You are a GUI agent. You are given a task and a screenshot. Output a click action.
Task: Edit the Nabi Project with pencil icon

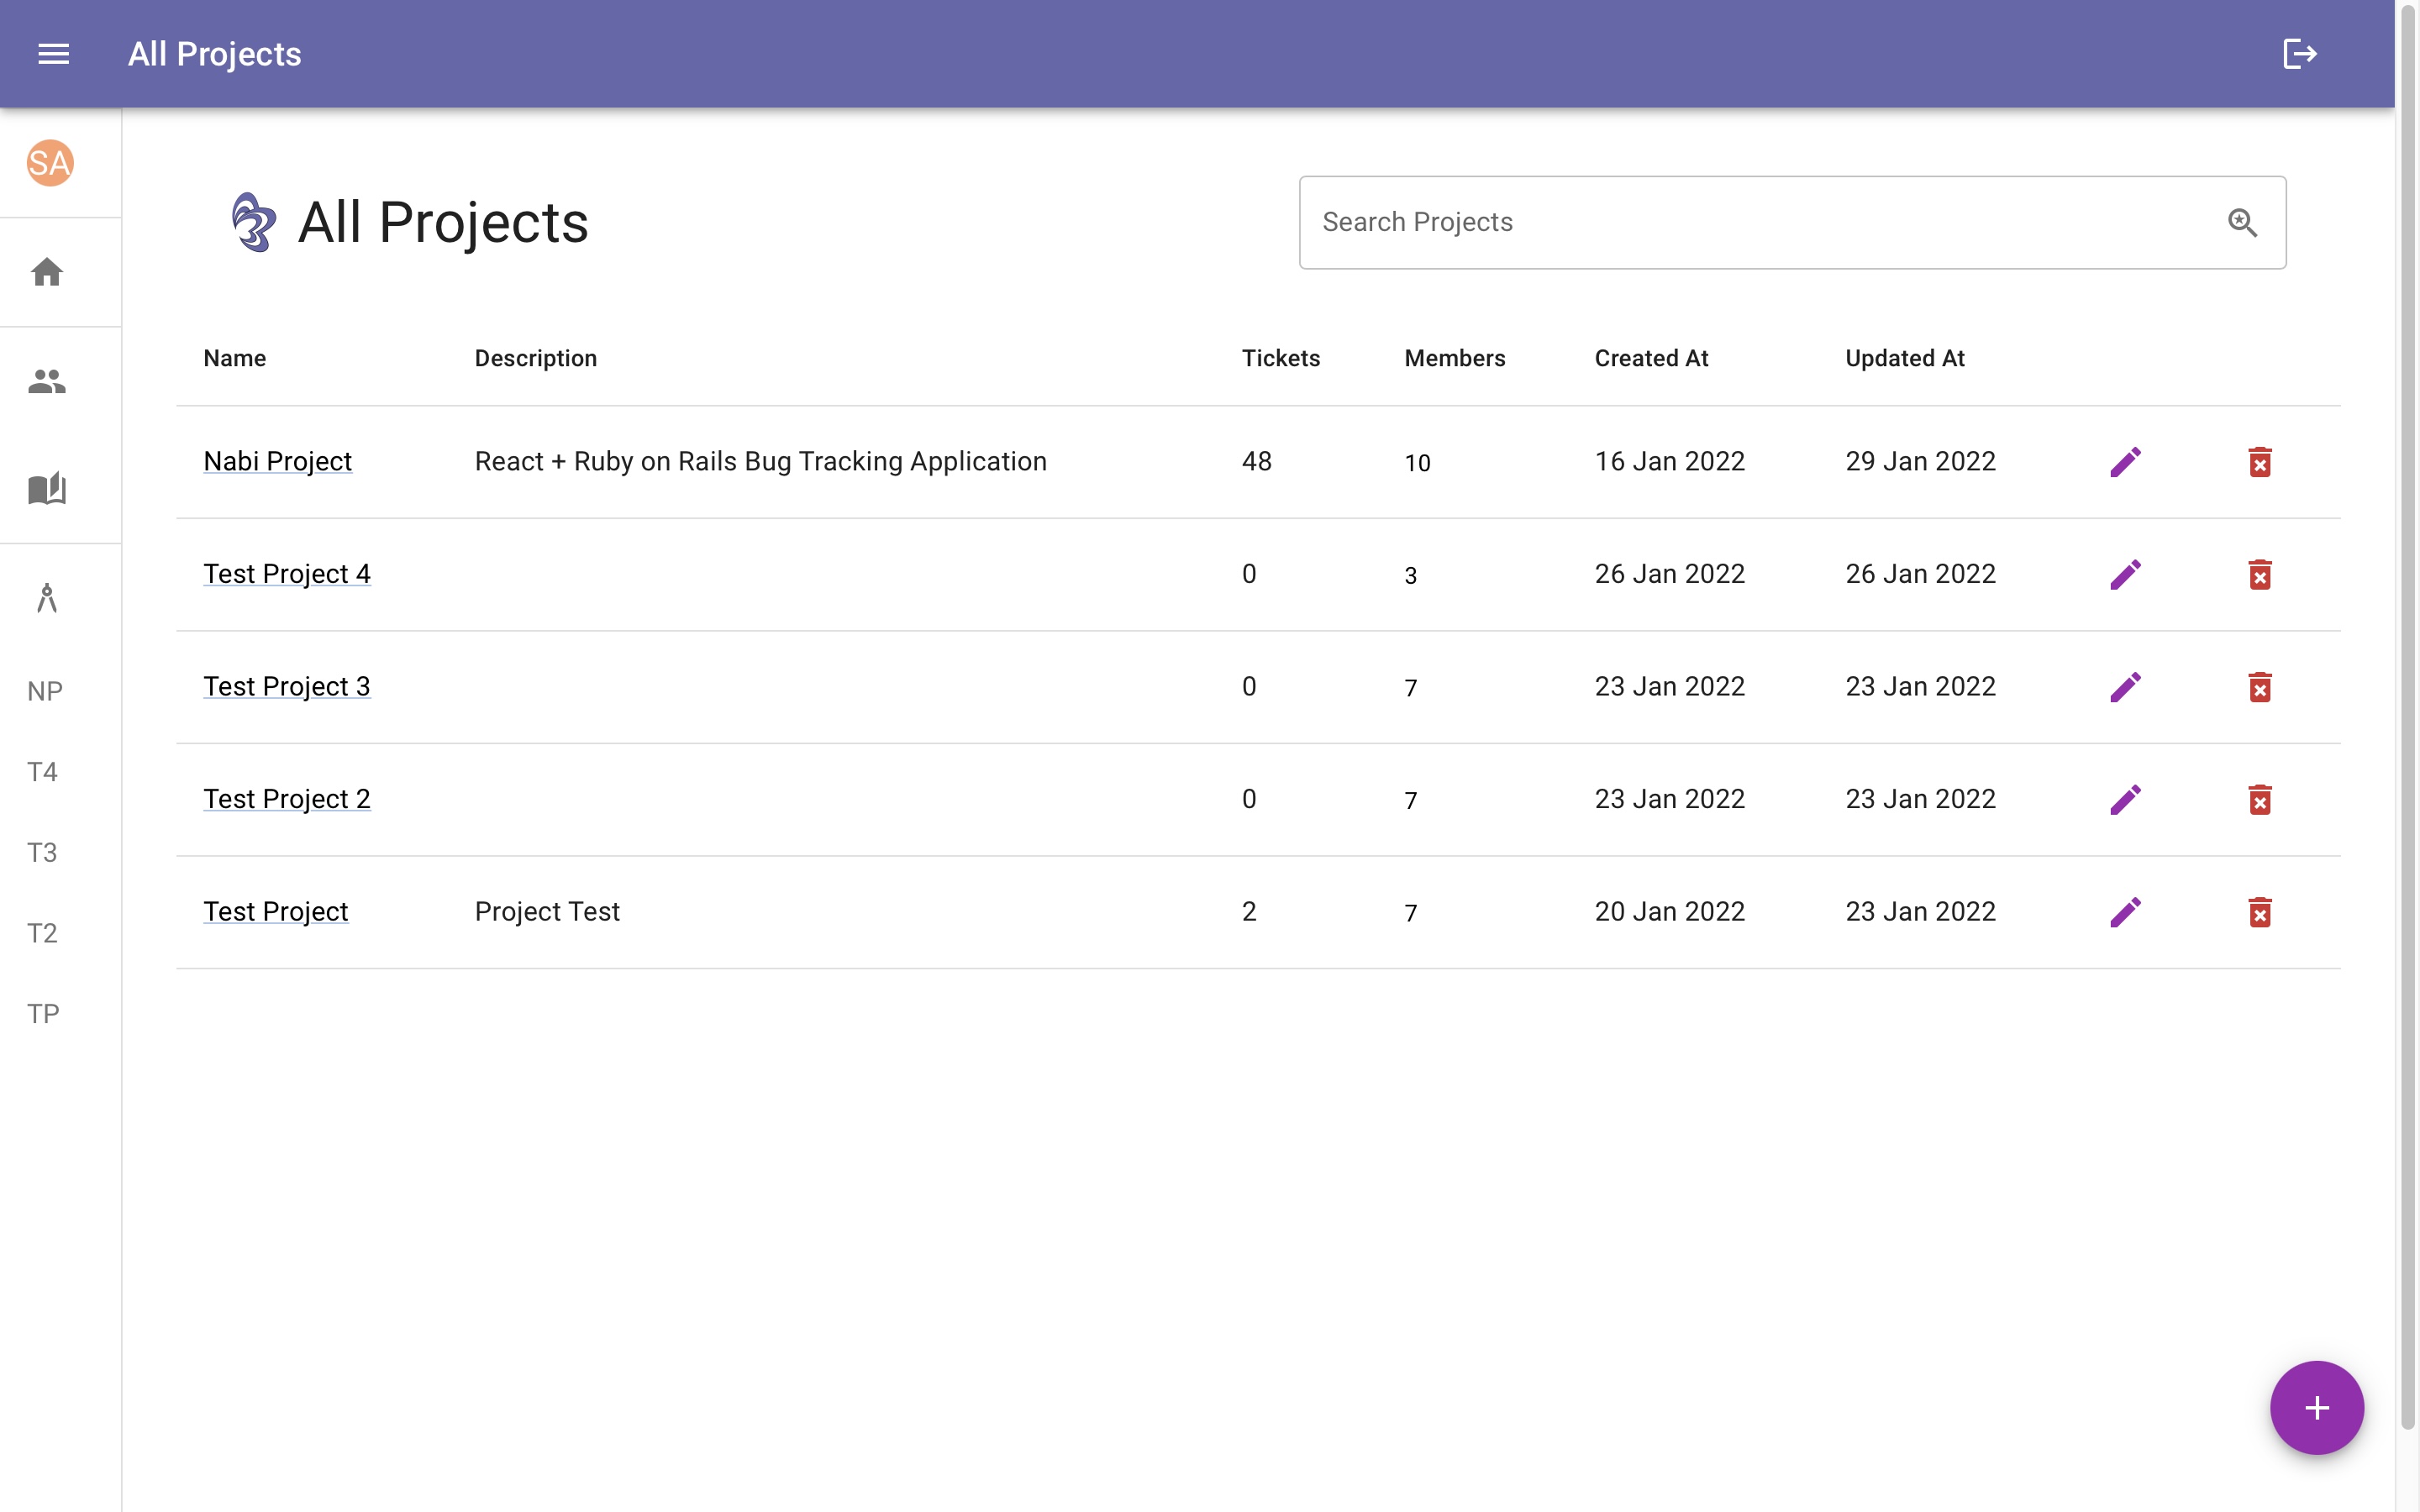(x=2126, y=461)
